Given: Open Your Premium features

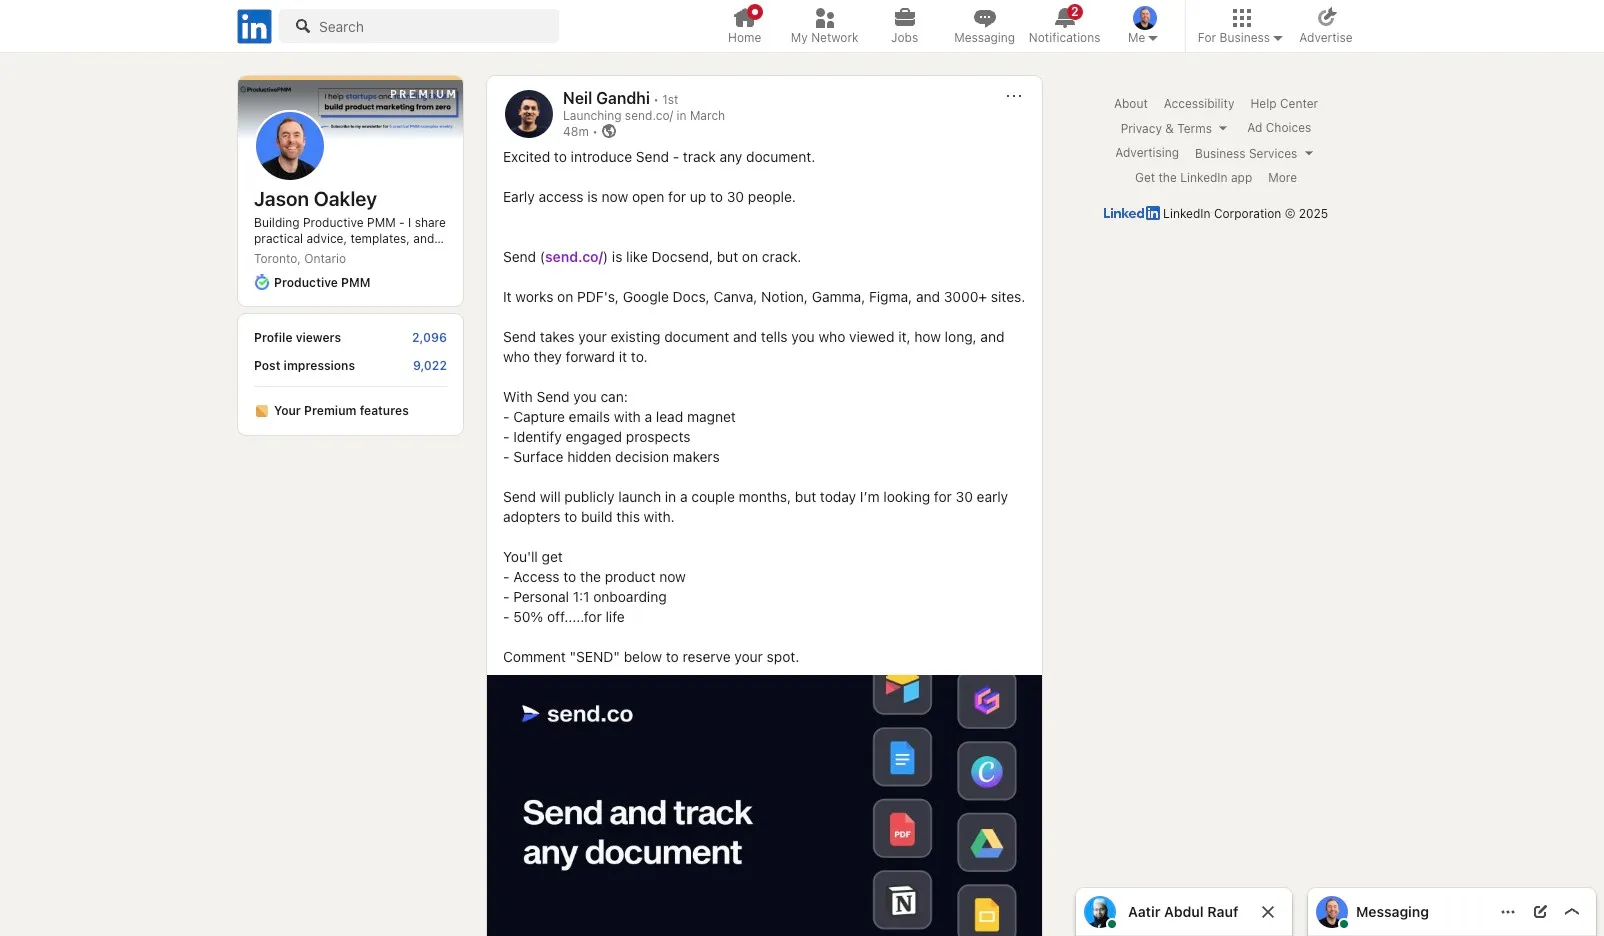Looking at the screenshot, I should 341,410.
